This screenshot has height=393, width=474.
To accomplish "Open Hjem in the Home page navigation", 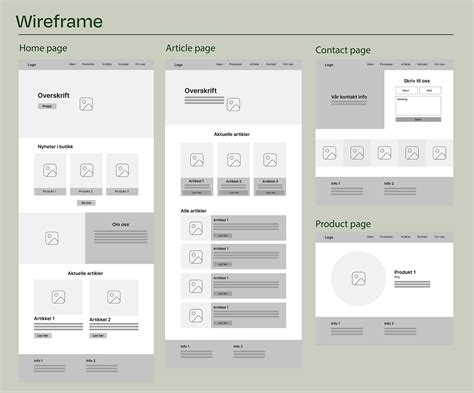I will [x=73, y=64].
